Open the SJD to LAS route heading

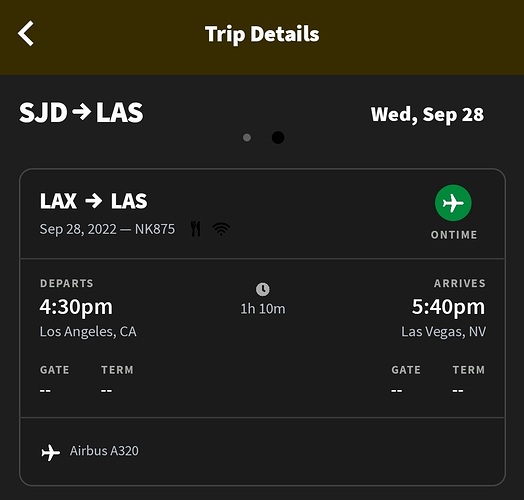(81, 112)
